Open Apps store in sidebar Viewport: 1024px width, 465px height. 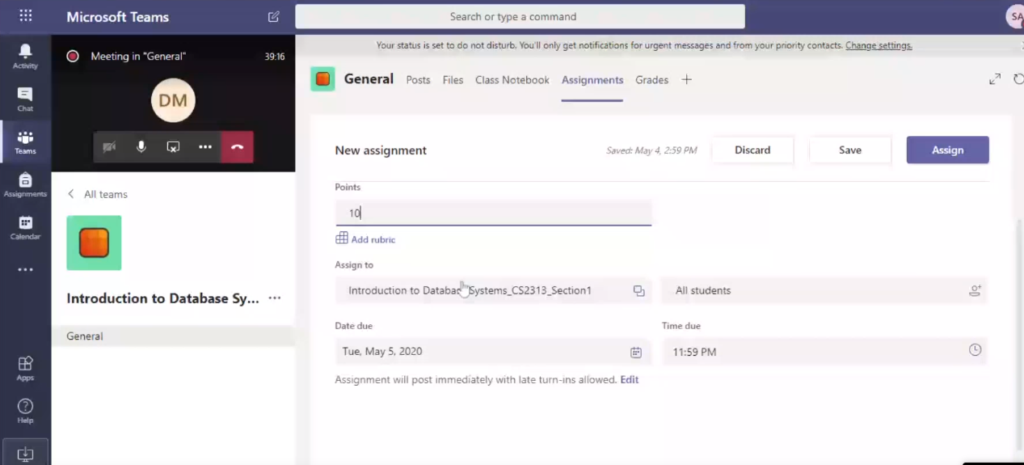click(25, 369)
